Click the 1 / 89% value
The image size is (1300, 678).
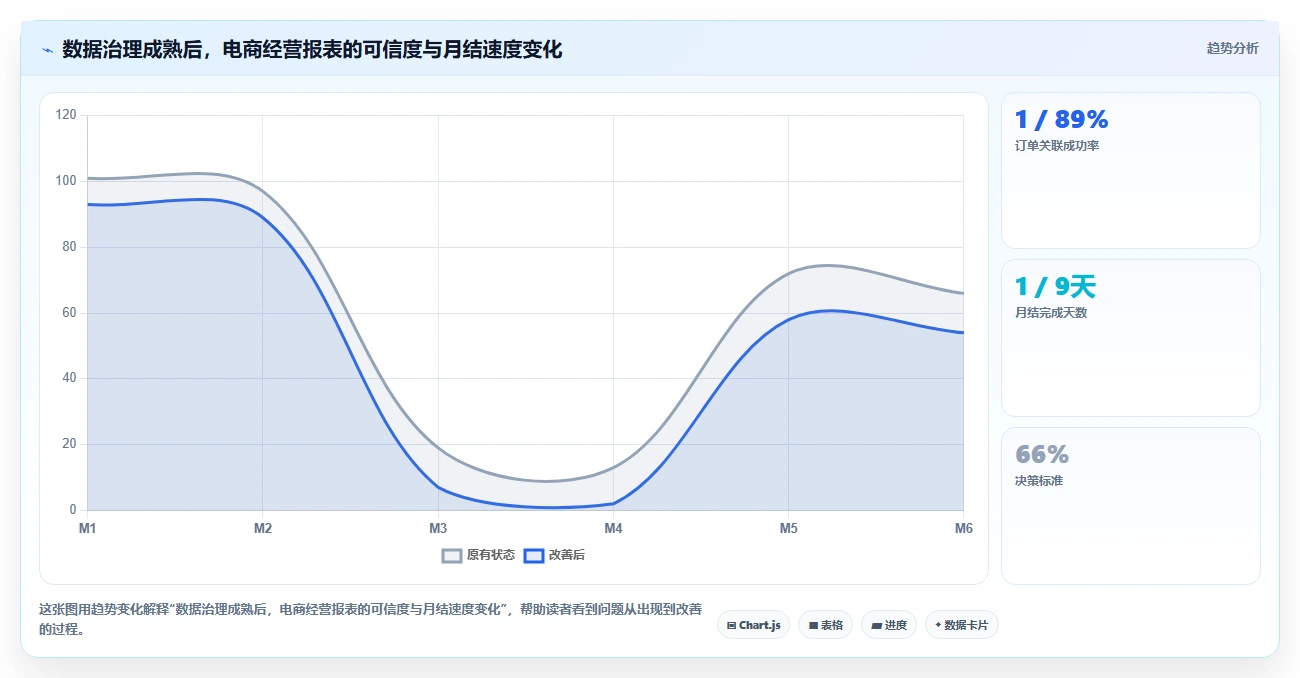[1061, 120]
